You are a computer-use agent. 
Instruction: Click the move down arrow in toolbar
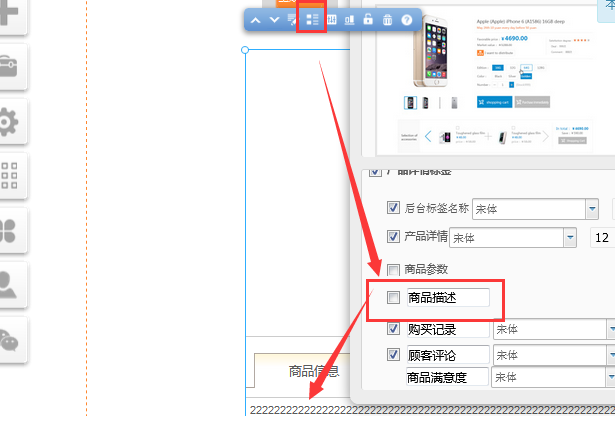click(274, 20)
